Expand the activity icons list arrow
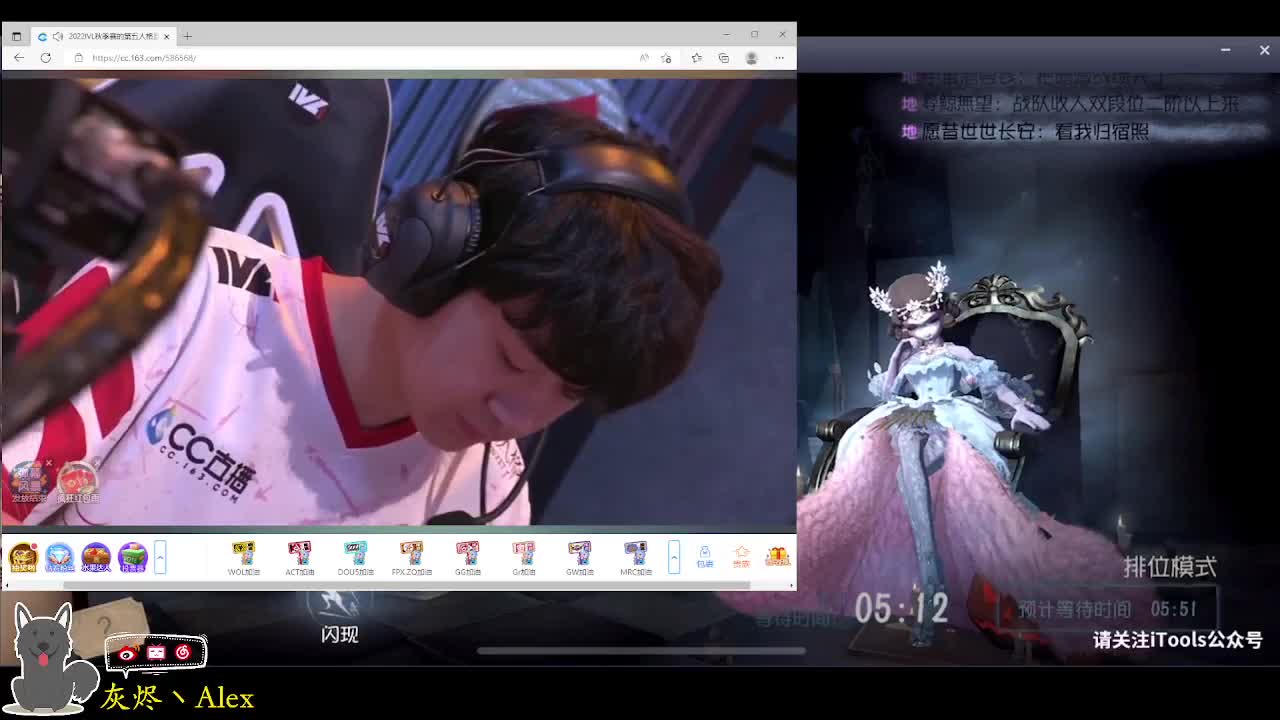This screenshot has height=720, width=1280. point(160,557)
